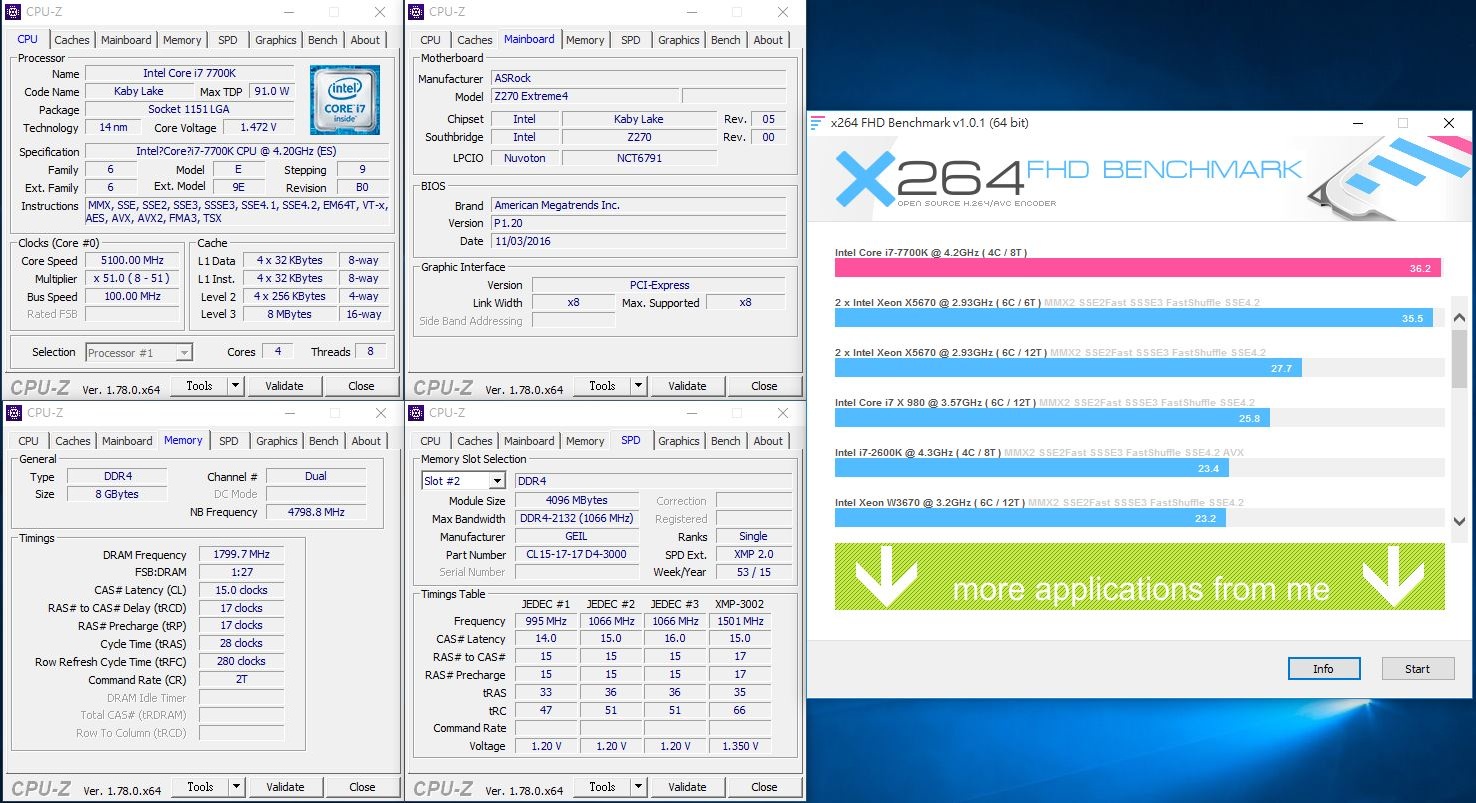Click the DRAM Frequency value 1799.7 MHz
The width and height of the screenshot is (1476, 803).
[241, 554]
